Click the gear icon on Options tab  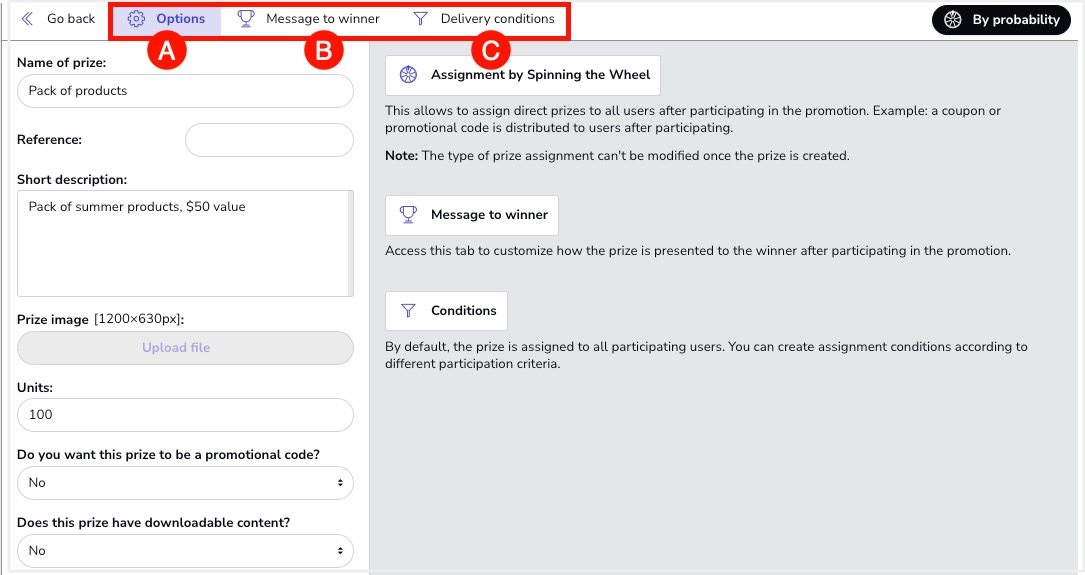pyautogui.click(x=137, y=19)
